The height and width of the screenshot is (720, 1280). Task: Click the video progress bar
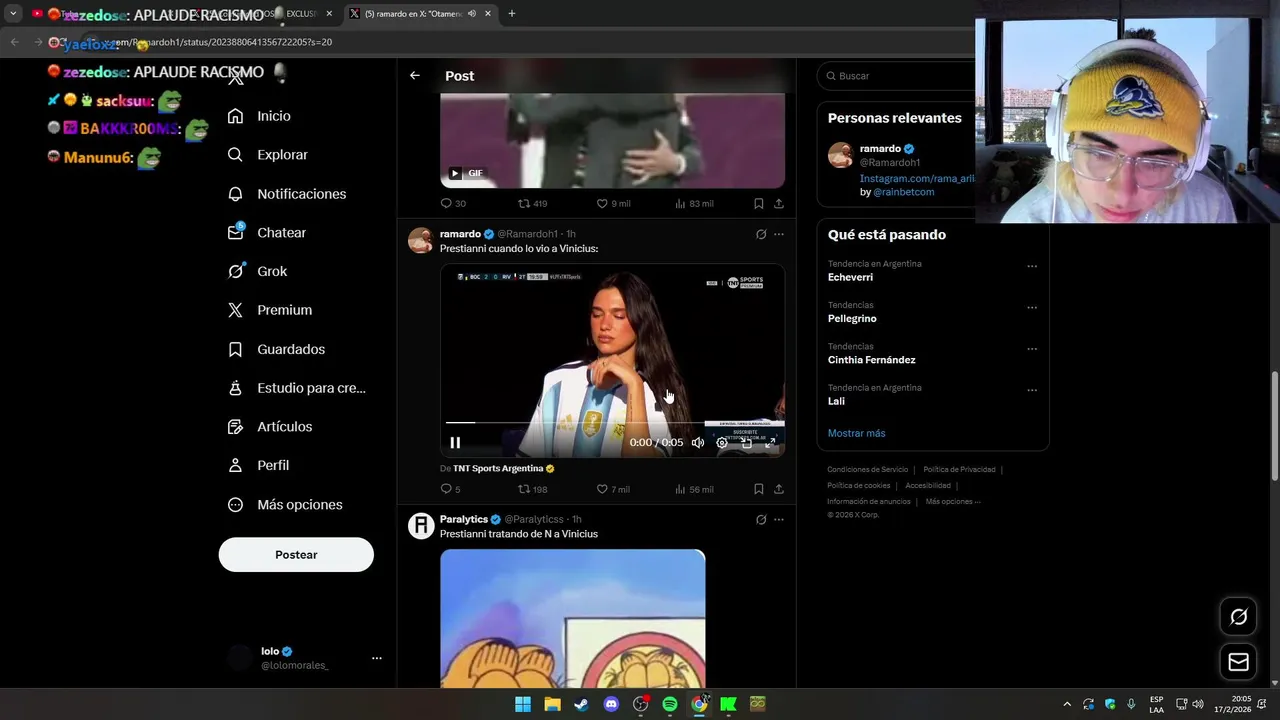click(612, 423)
